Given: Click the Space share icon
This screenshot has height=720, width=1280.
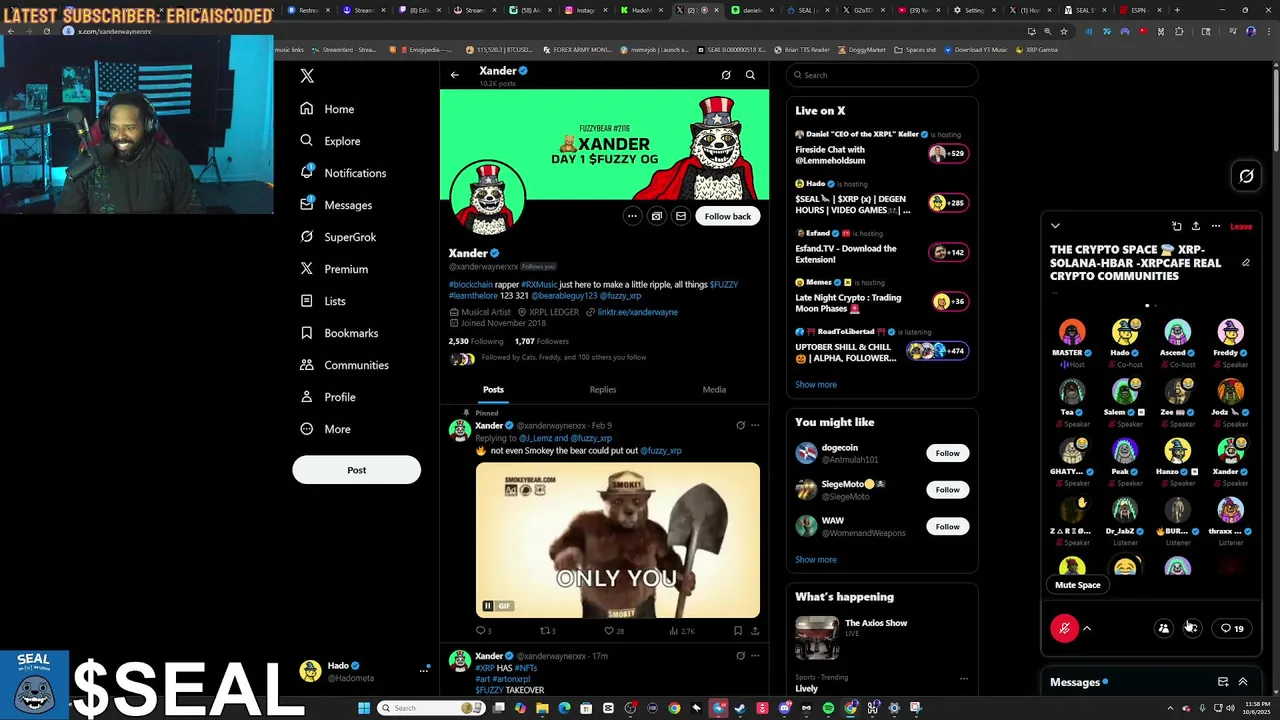Looking at the screenshot, I should [1196, 226].
